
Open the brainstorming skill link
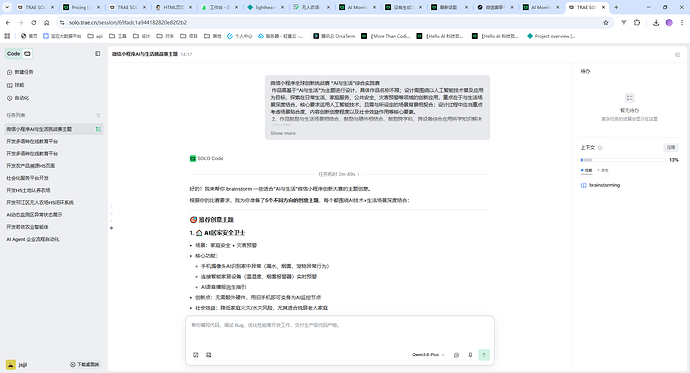pos(601,185)
